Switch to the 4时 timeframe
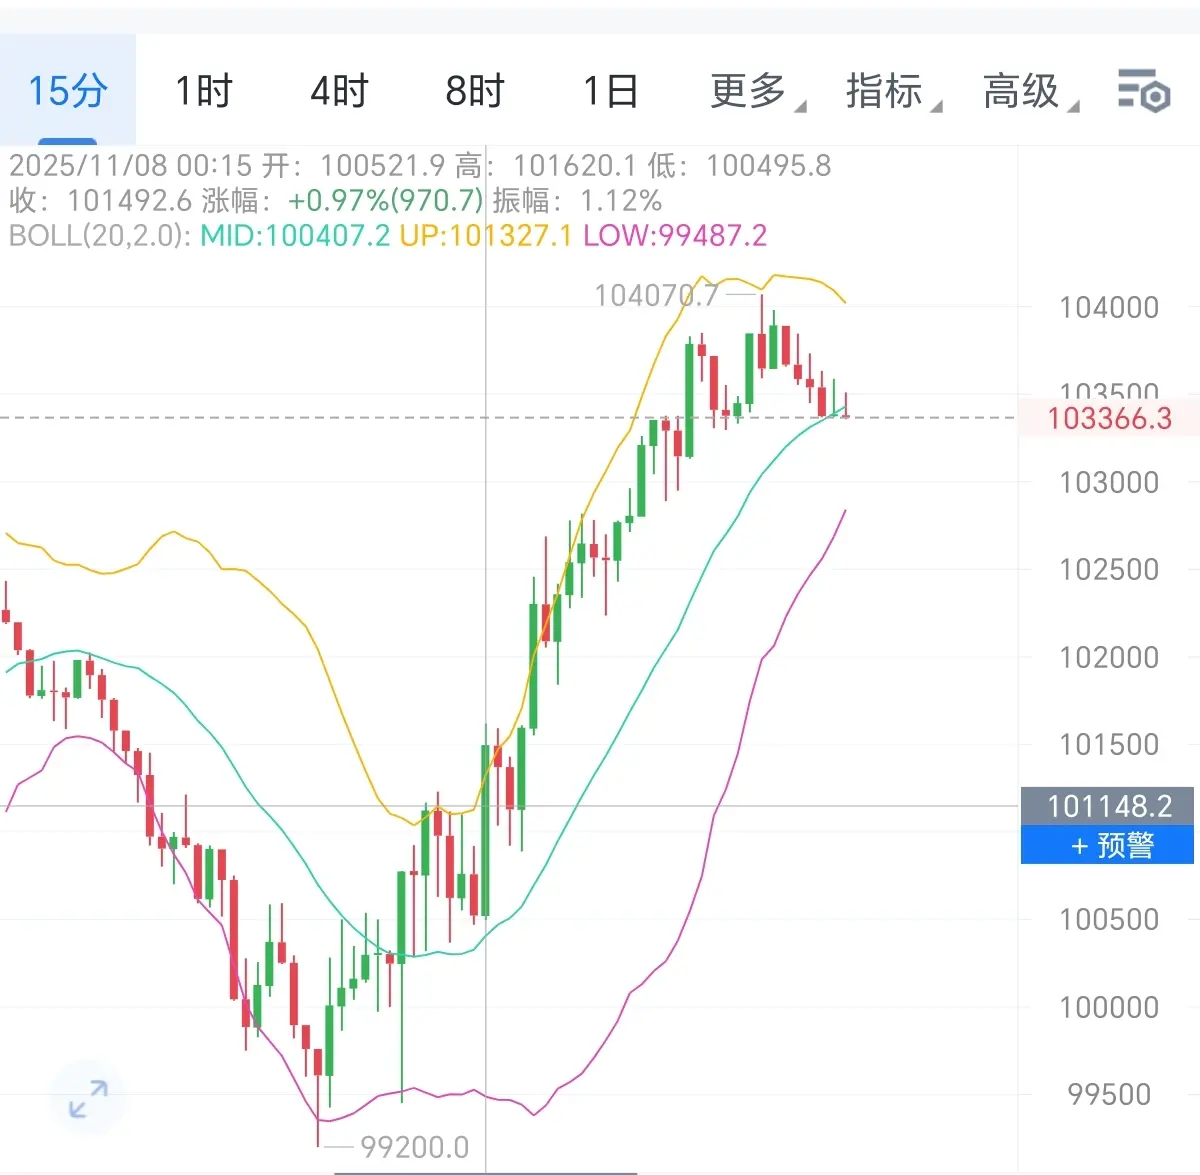Viewport: 1200px width, 1175px height. [338, 91]
